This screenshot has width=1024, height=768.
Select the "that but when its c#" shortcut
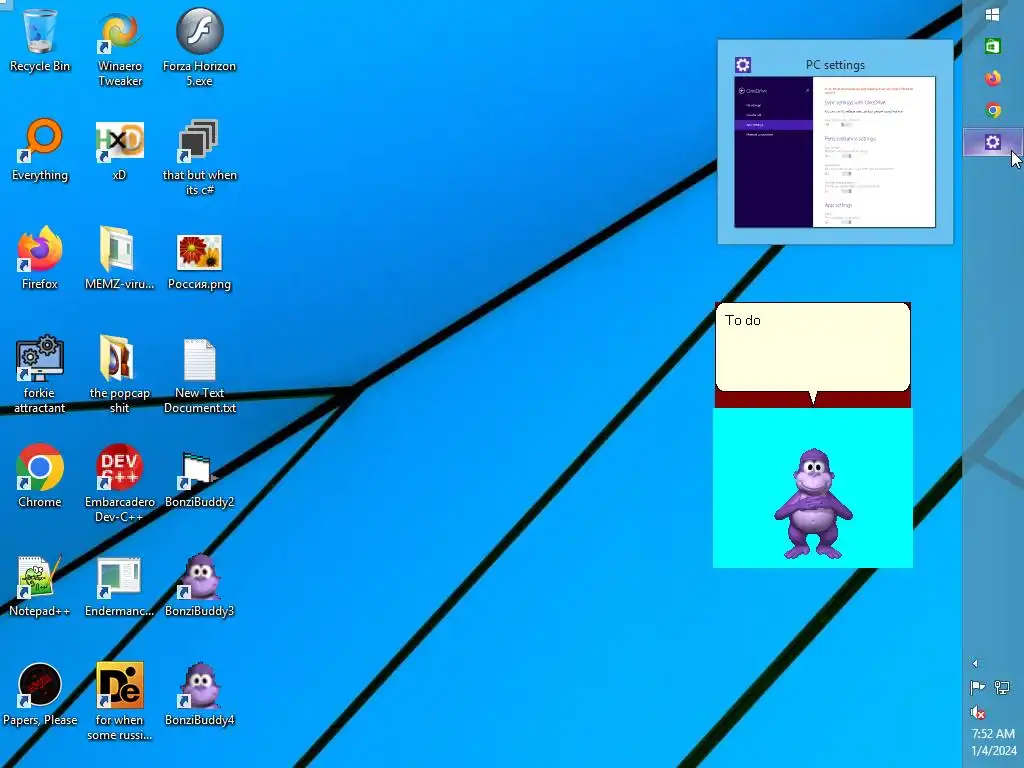(x=199, y=157)
